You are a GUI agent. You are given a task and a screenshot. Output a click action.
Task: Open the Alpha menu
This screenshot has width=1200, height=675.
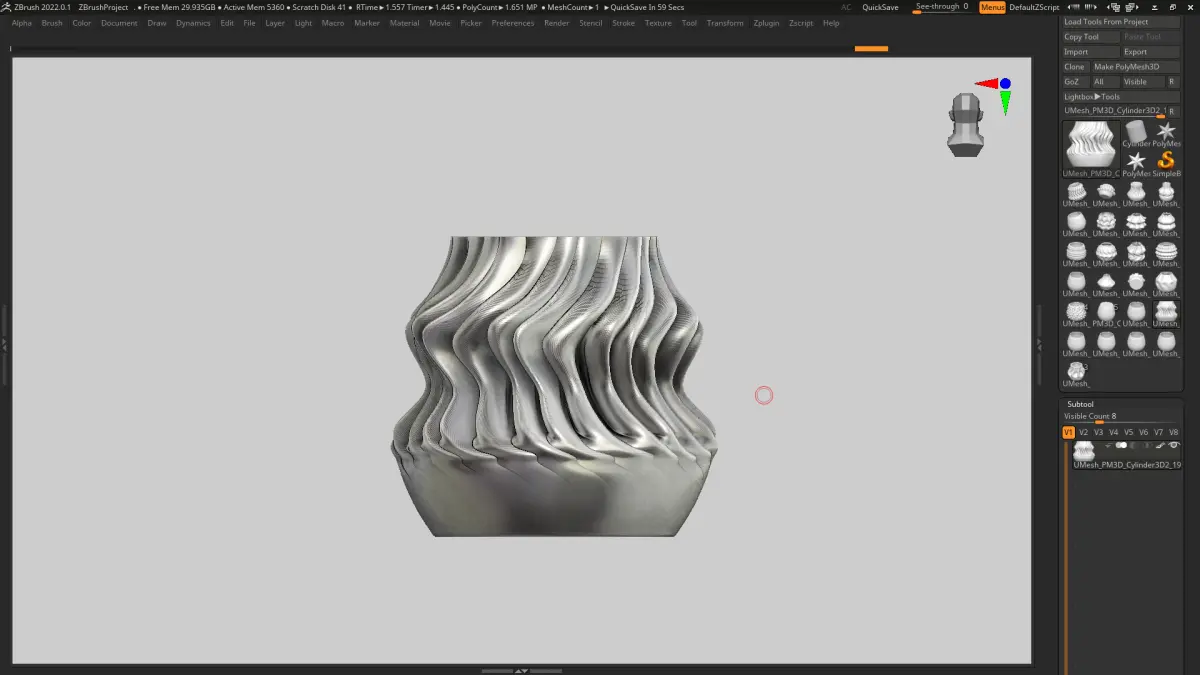(x=22, y=23)
